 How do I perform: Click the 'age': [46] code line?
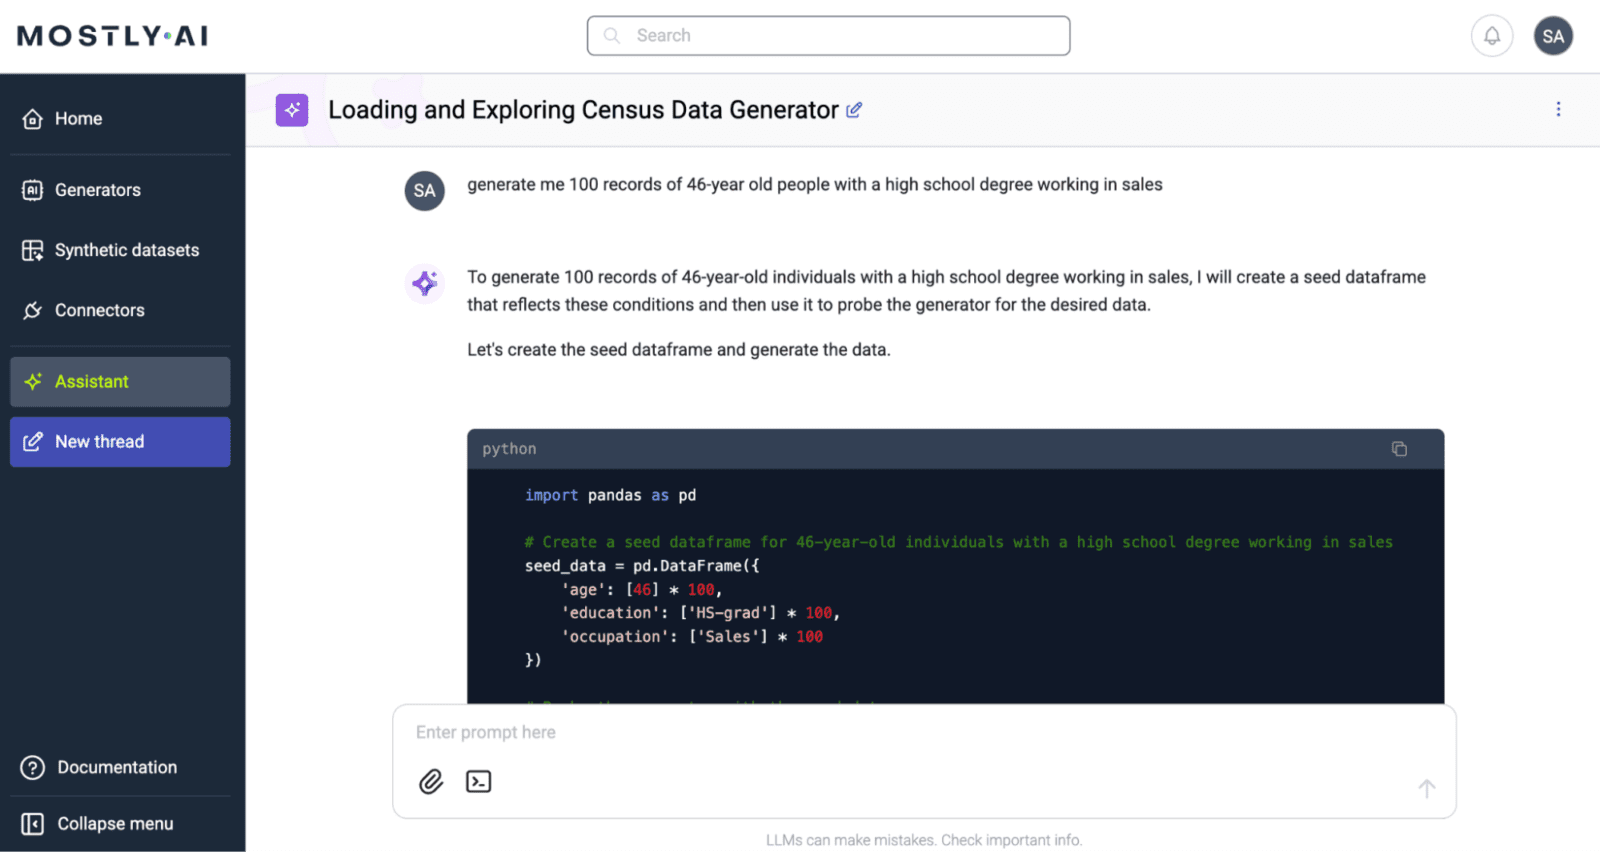pyautogui.click(x=642, y=590)
